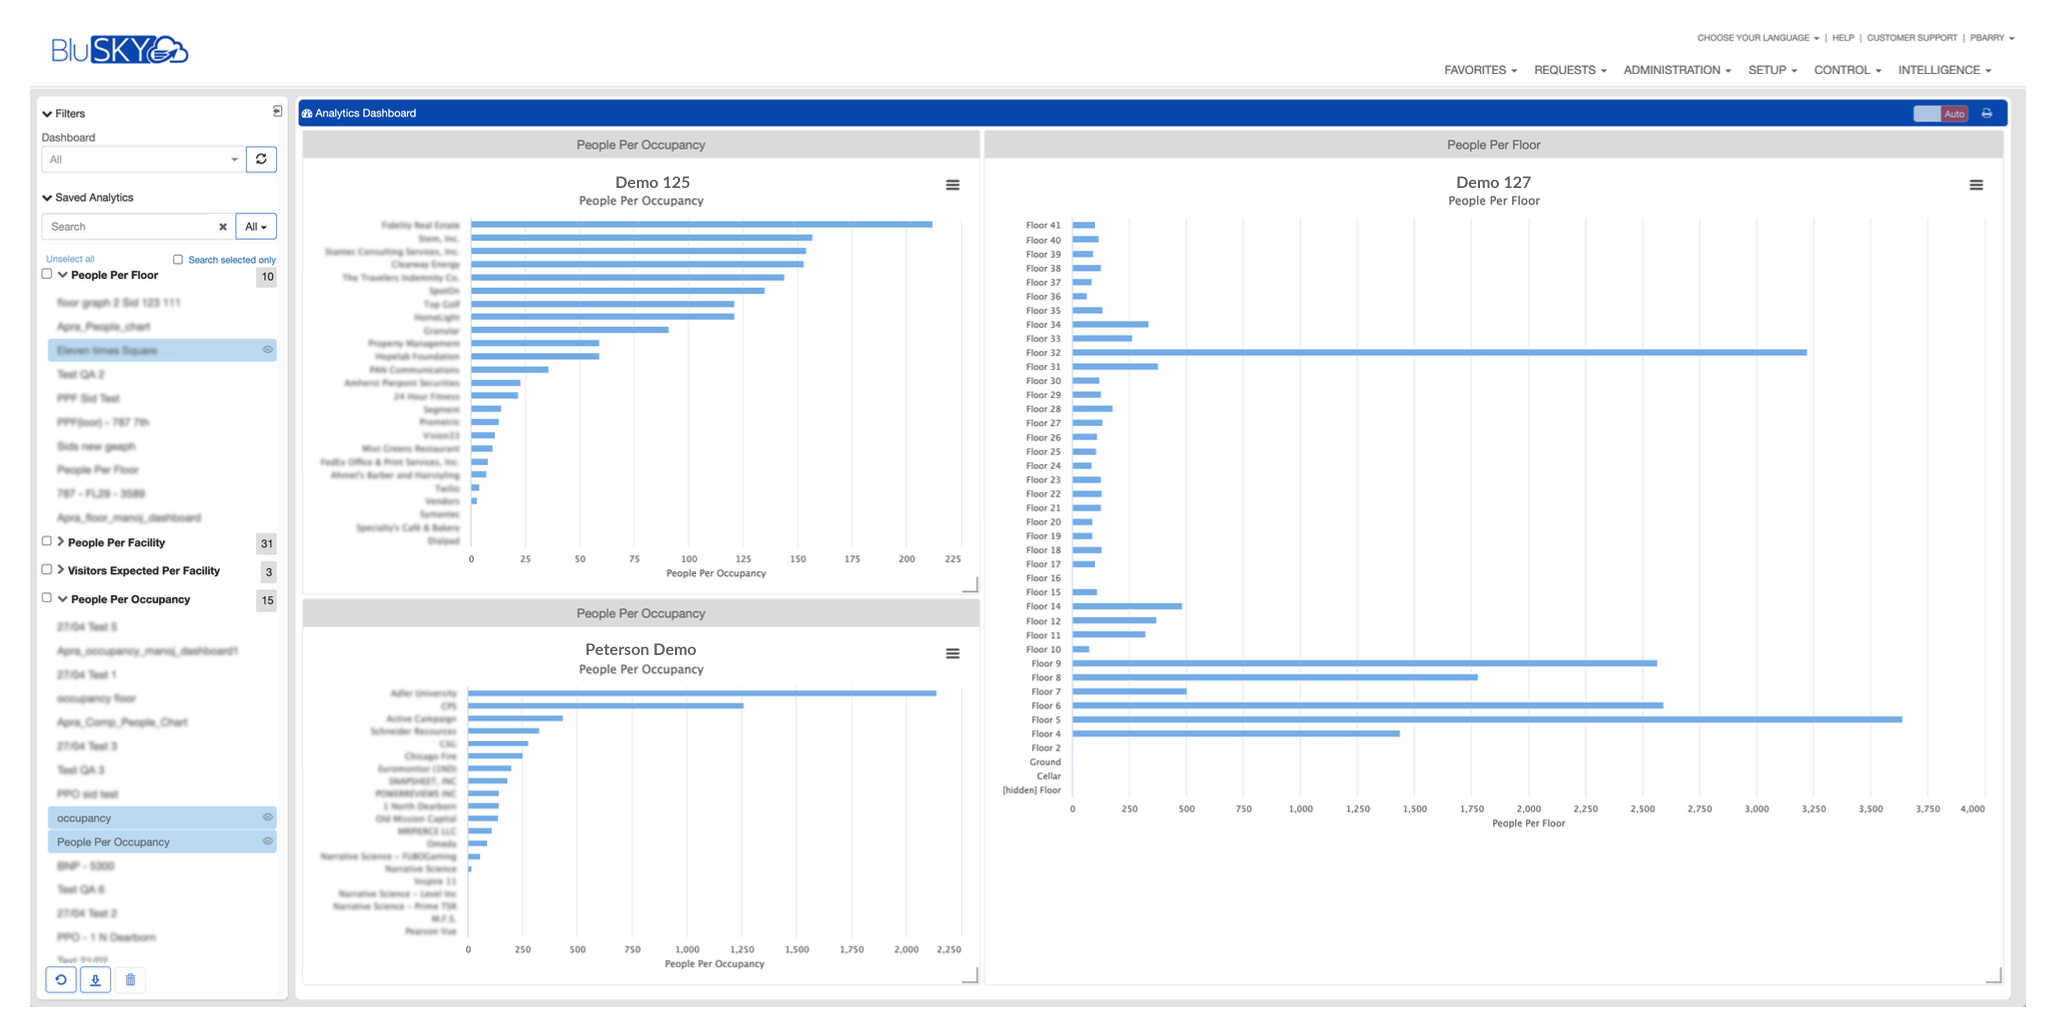Expand Visitors Expected Per Facility group
The width and height of the screenshot is (2064, 1032).
(61, 570)
